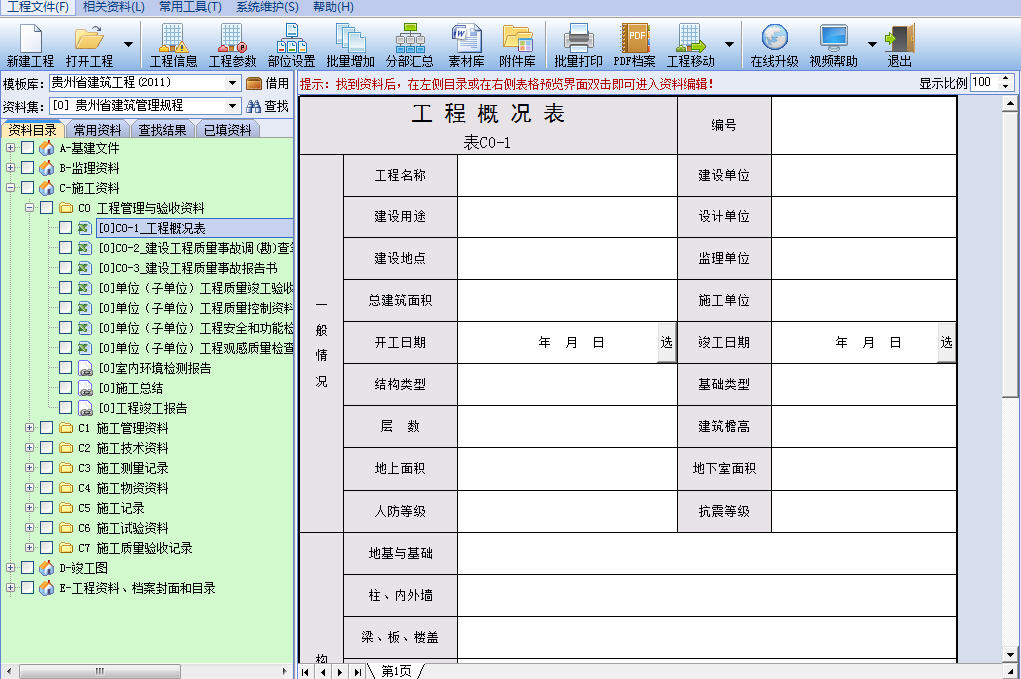Click the 新建工程 toolbar icon

30,46
